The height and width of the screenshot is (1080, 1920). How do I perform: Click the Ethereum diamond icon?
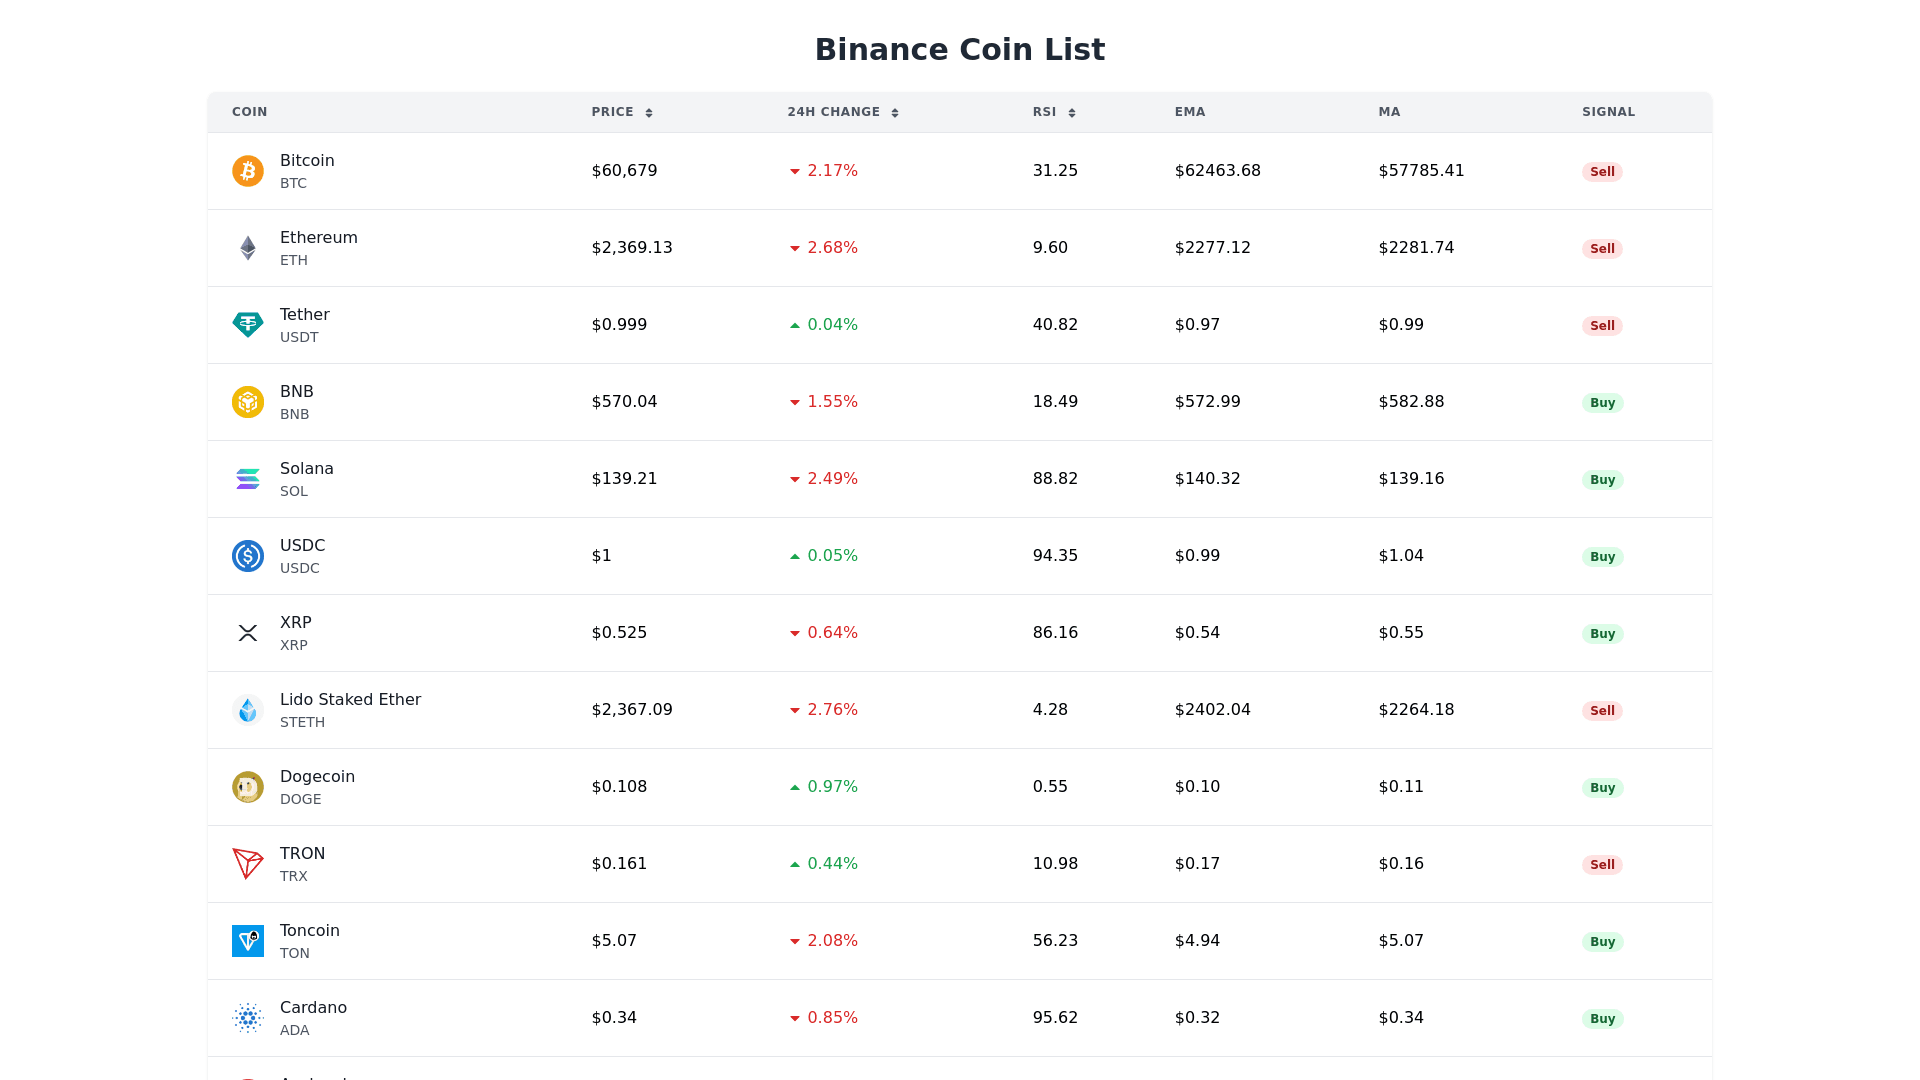pos(248,248)
